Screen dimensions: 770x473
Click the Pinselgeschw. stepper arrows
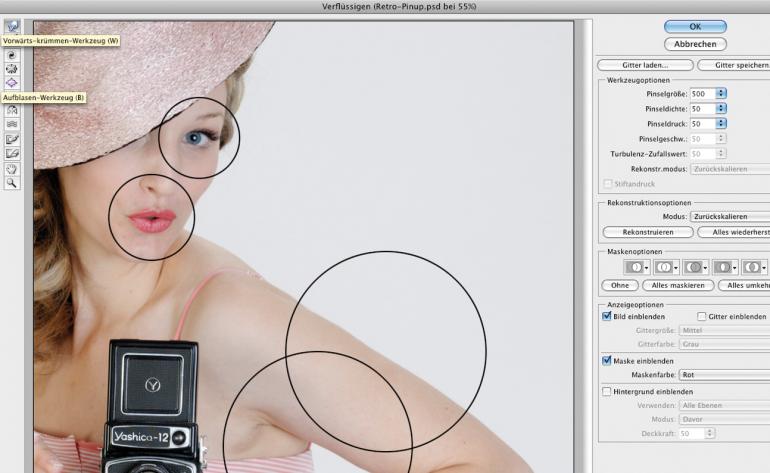tap(721, 139)
